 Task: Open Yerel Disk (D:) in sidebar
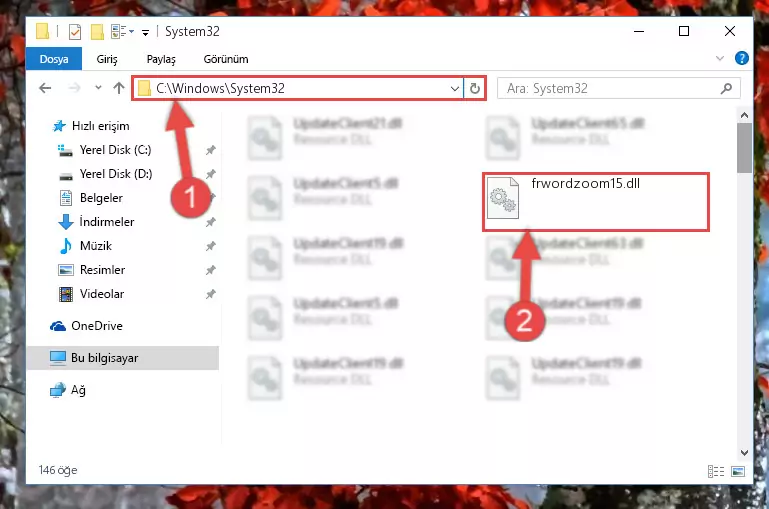(116, 174)
